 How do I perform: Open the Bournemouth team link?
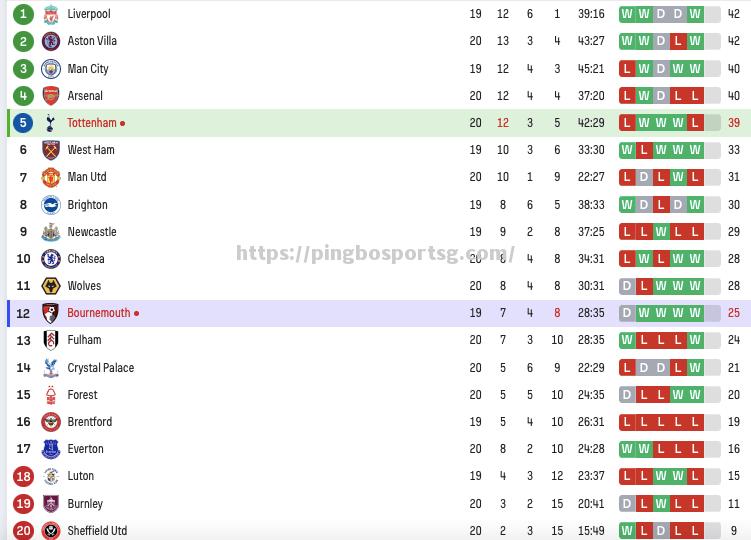coord(99,313)
